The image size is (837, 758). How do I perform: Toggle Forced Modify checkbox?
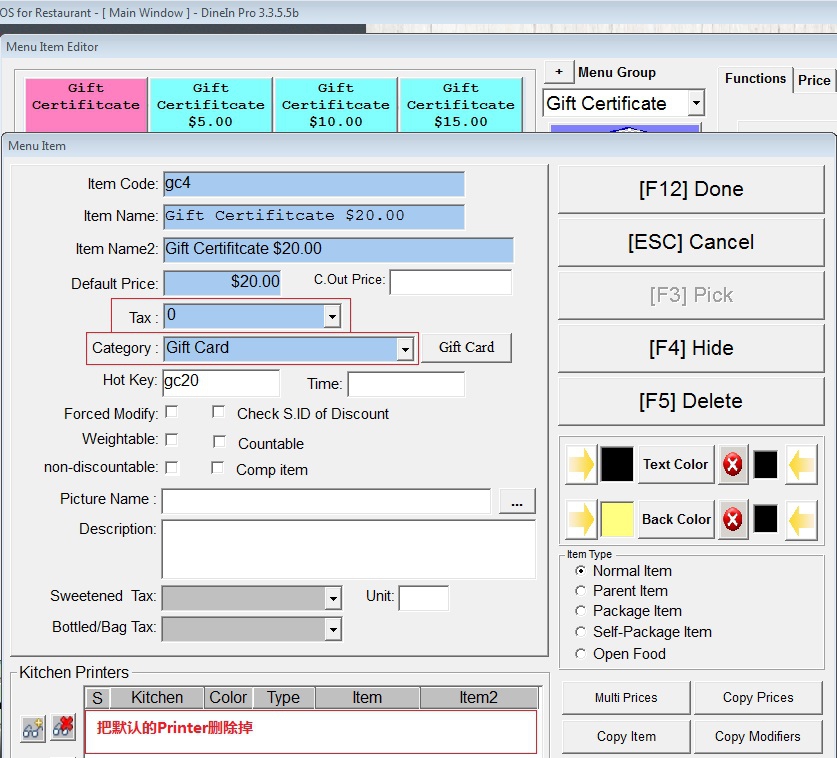pyautogui.click(x=171, y=412)
